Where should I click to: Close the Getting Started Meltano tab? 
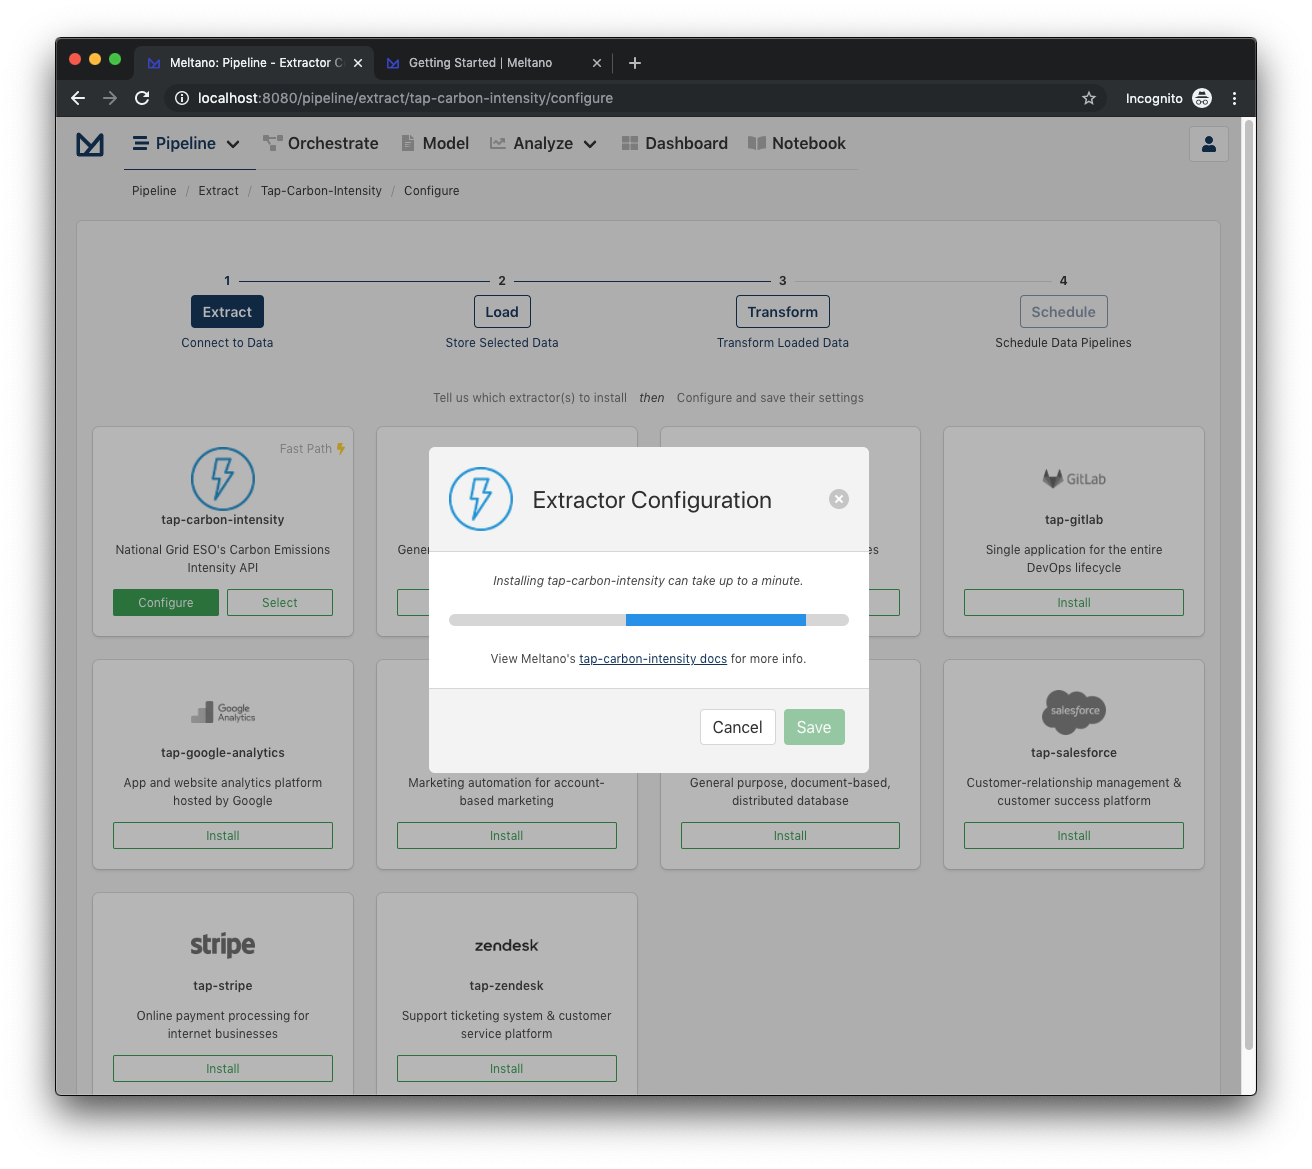point(597,63)
